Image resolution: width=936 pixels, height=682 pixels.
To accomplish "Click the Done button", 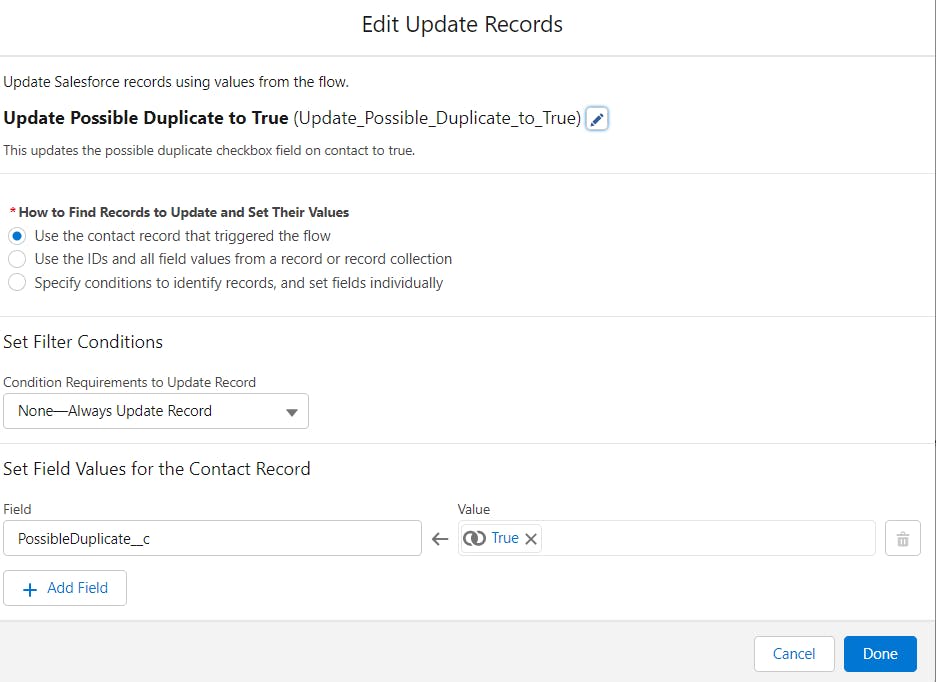I will click(x=880, y=654).
